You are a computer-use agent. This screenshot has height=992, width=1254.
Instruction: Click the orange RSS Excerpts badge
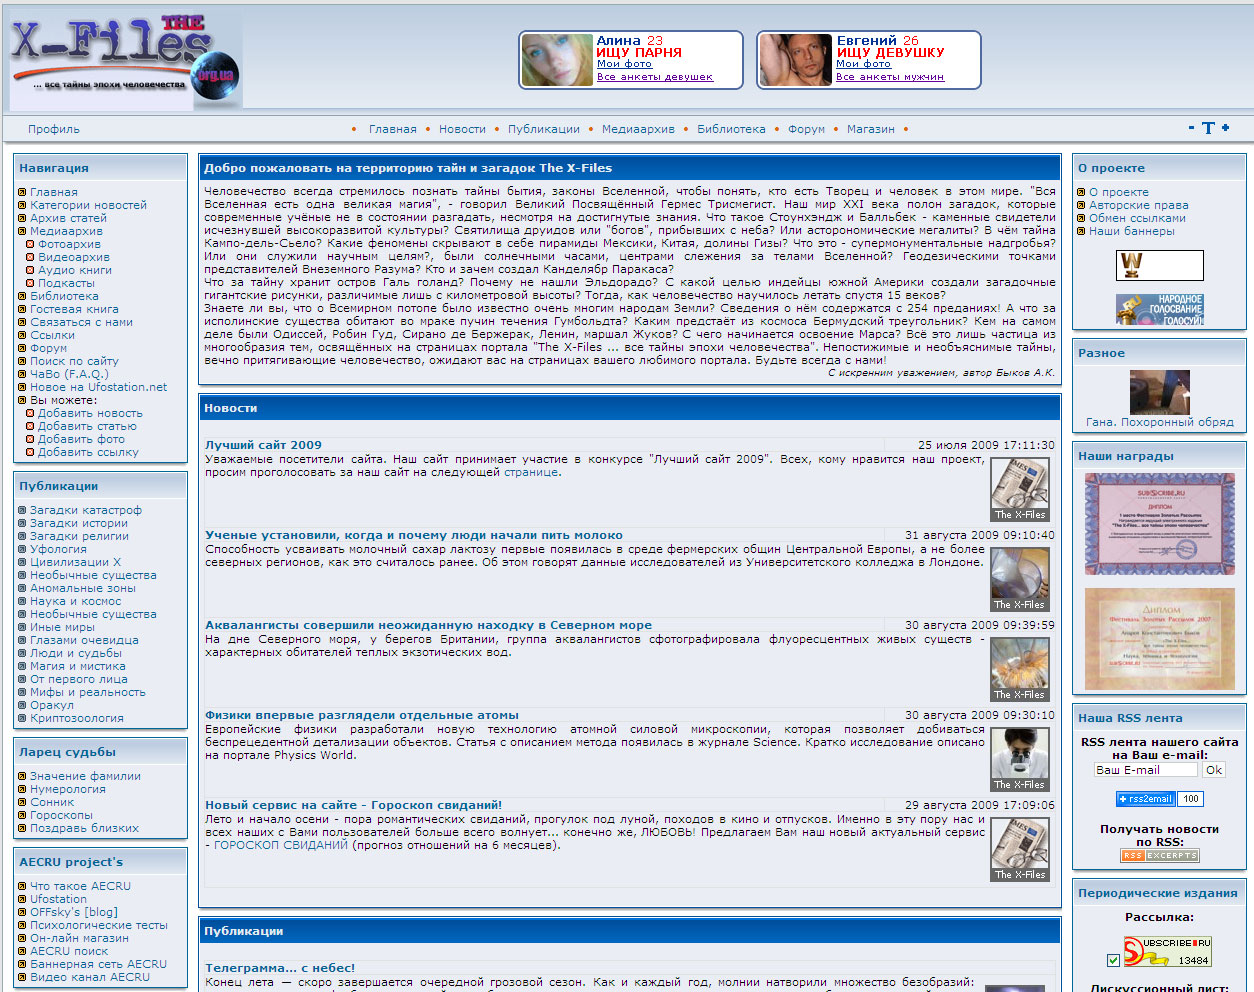click(x=1159, y=856)
